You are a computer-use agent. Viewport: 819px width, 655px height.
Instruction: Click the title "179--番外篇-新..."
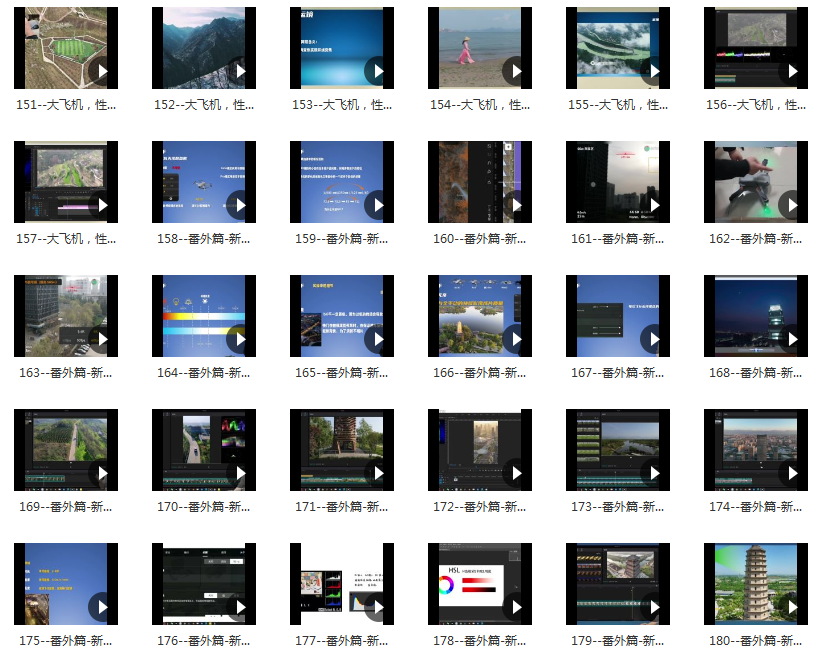point(618,641)
